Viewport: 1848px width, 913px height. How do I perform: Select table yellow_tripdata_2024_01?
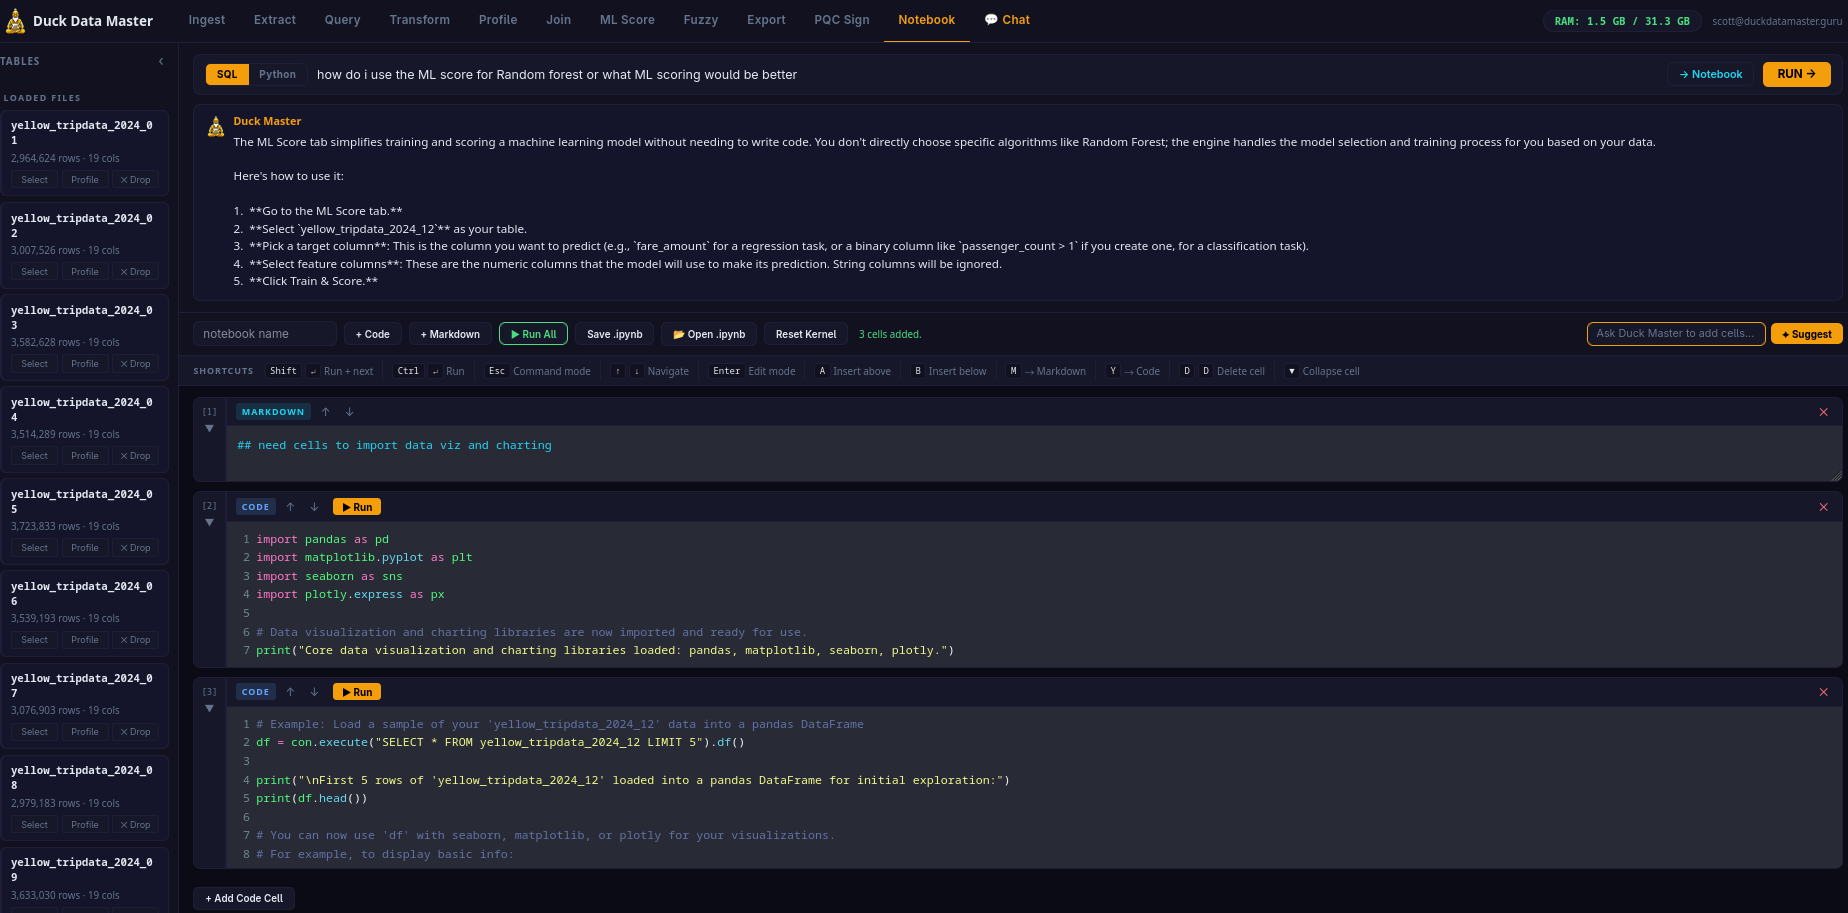[x=35, y=180]
